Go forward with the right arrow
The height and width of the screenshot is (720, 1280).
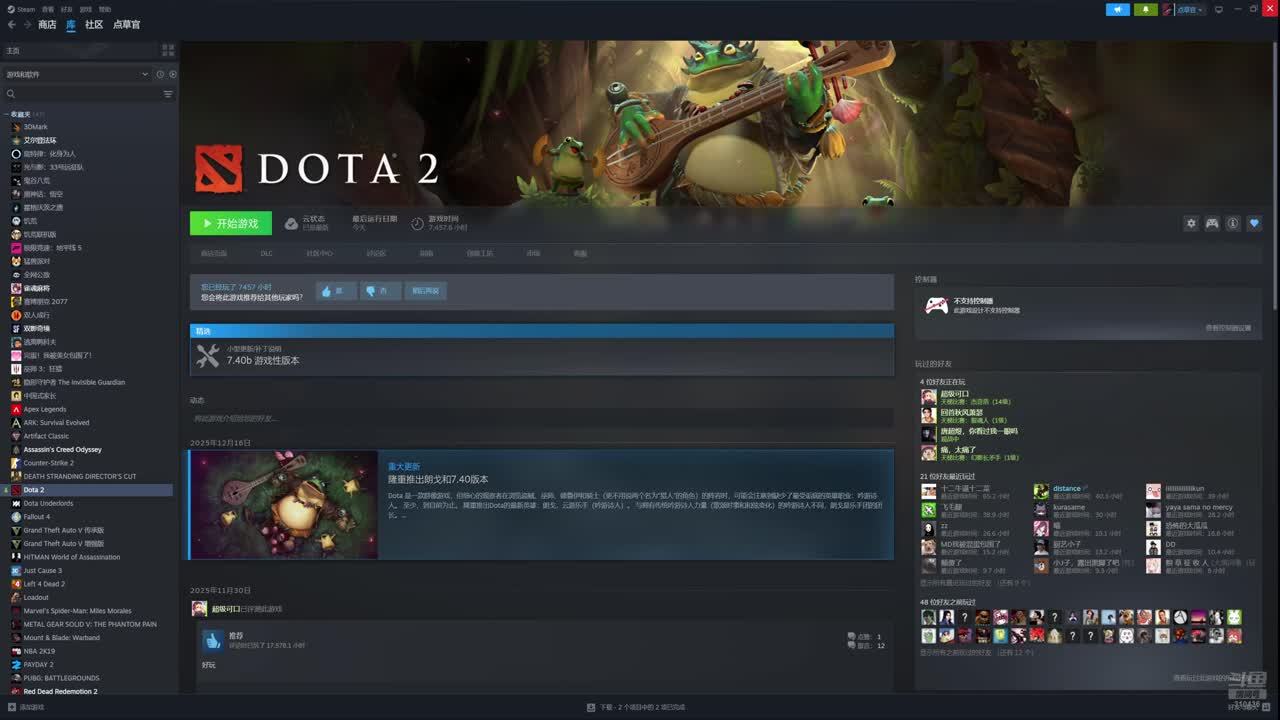pyautogui.click(x=27, y=24)
